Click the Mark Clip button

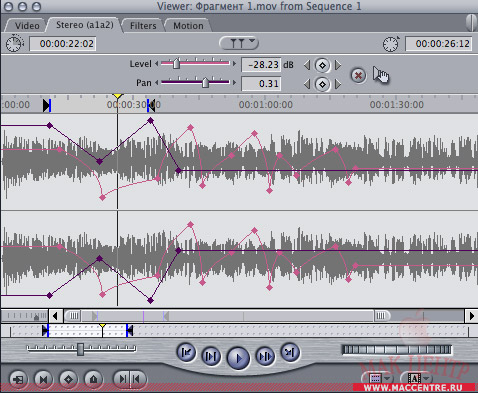coord(43,379)
